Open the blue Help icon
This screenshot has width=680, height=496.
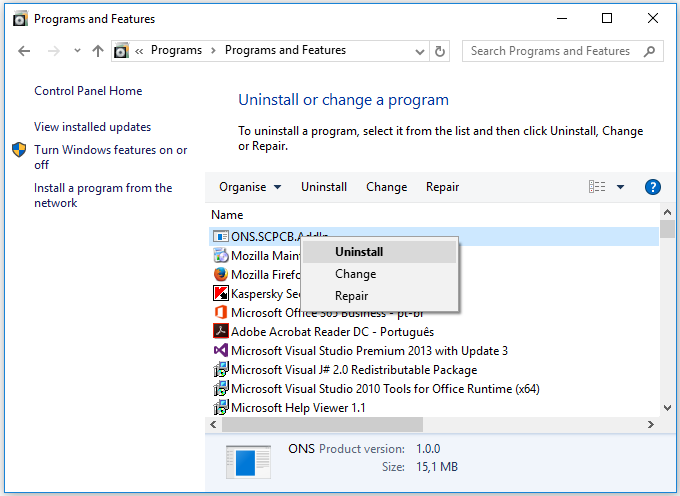coord(653,187)
